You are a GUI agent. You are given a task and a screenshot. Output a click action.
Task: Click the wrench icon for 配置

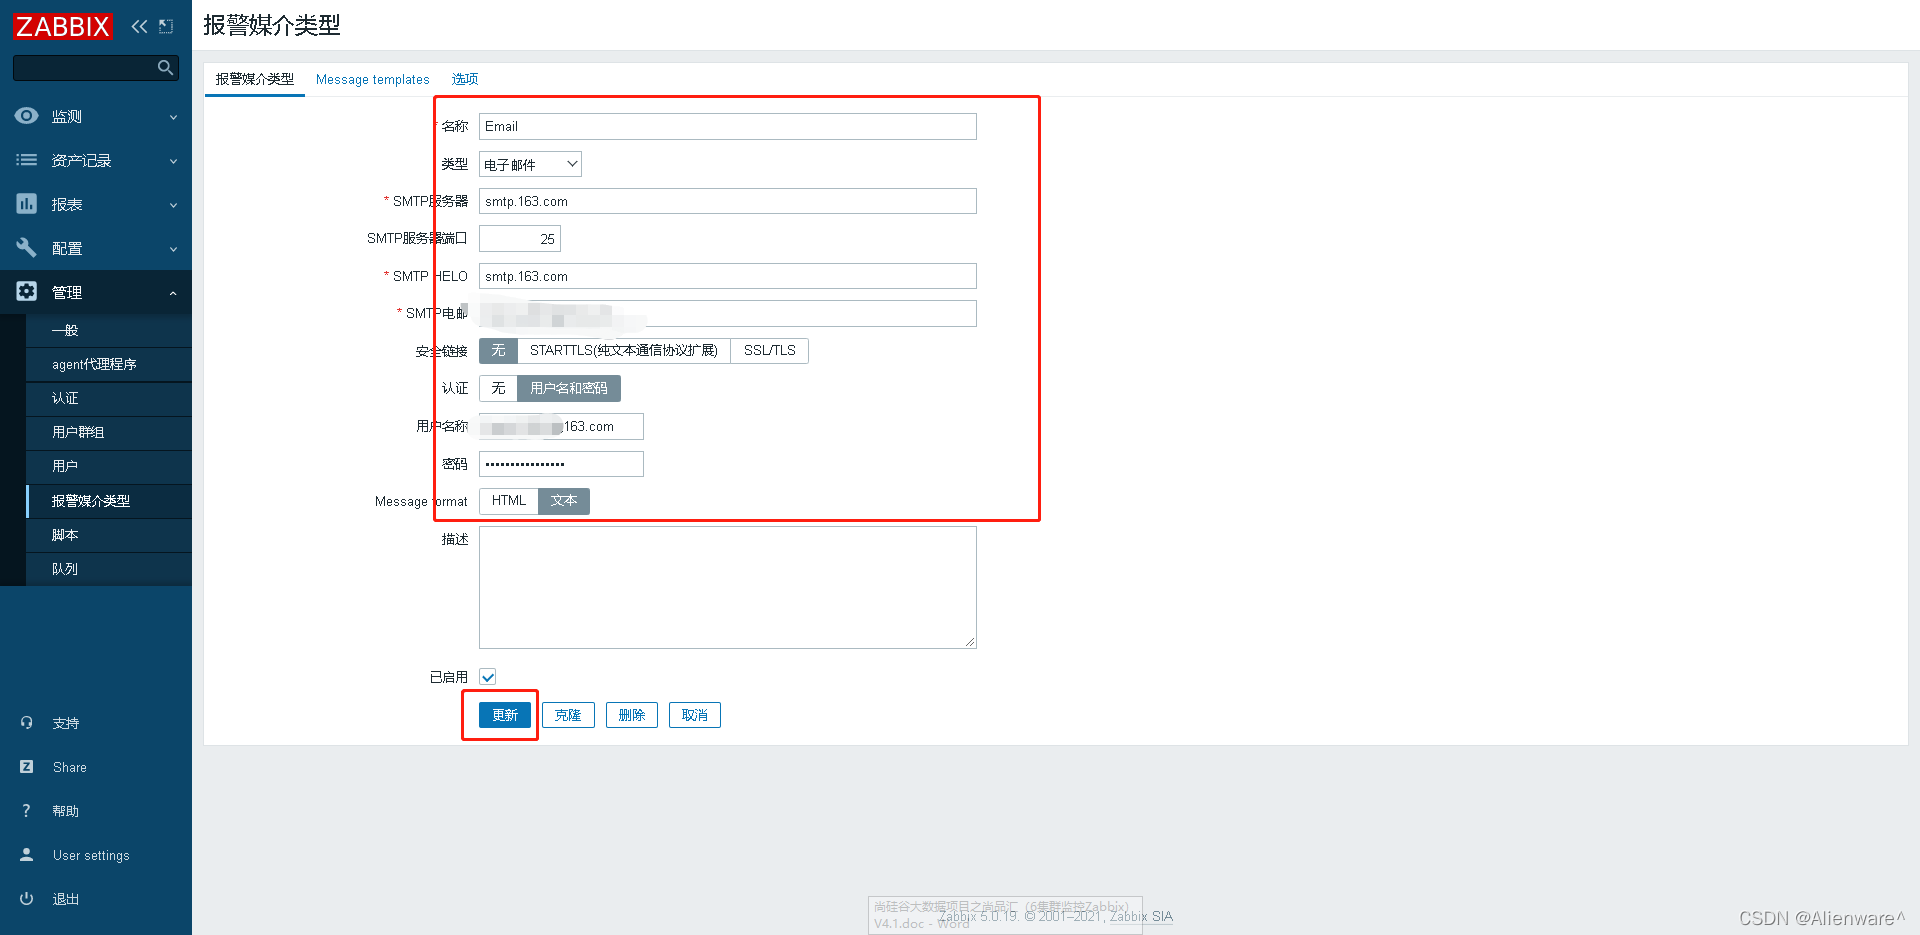(26, 248)
